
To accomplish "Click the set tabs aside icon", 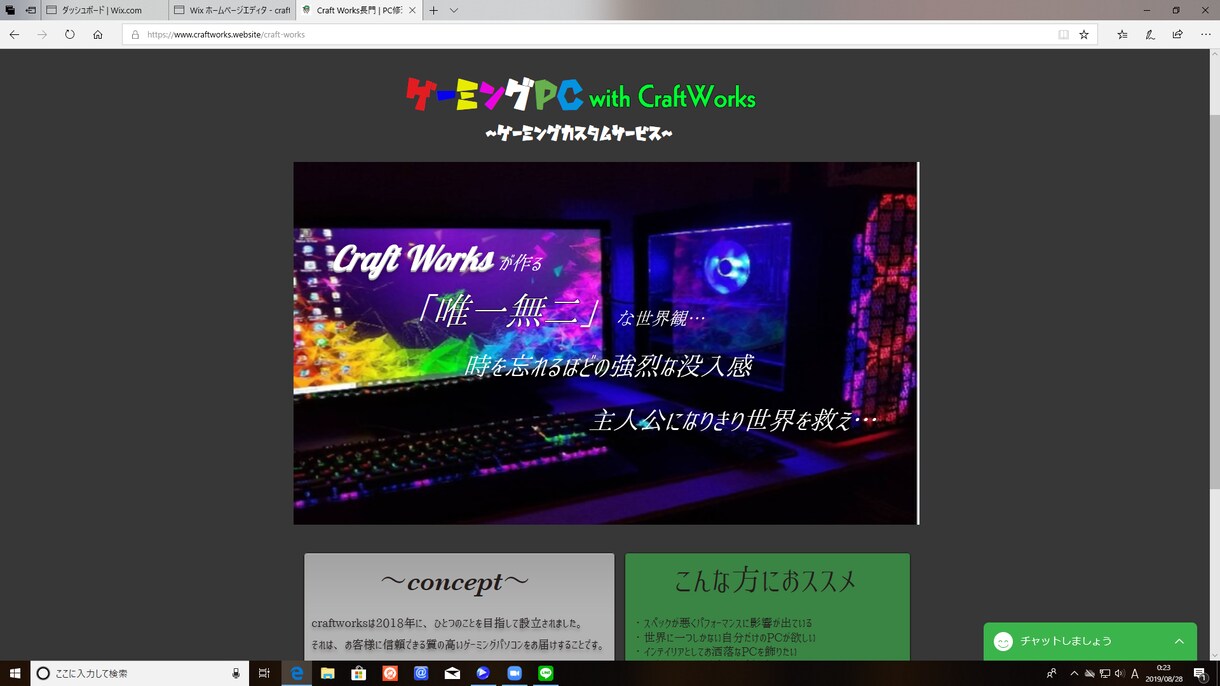I will point(31,10).
